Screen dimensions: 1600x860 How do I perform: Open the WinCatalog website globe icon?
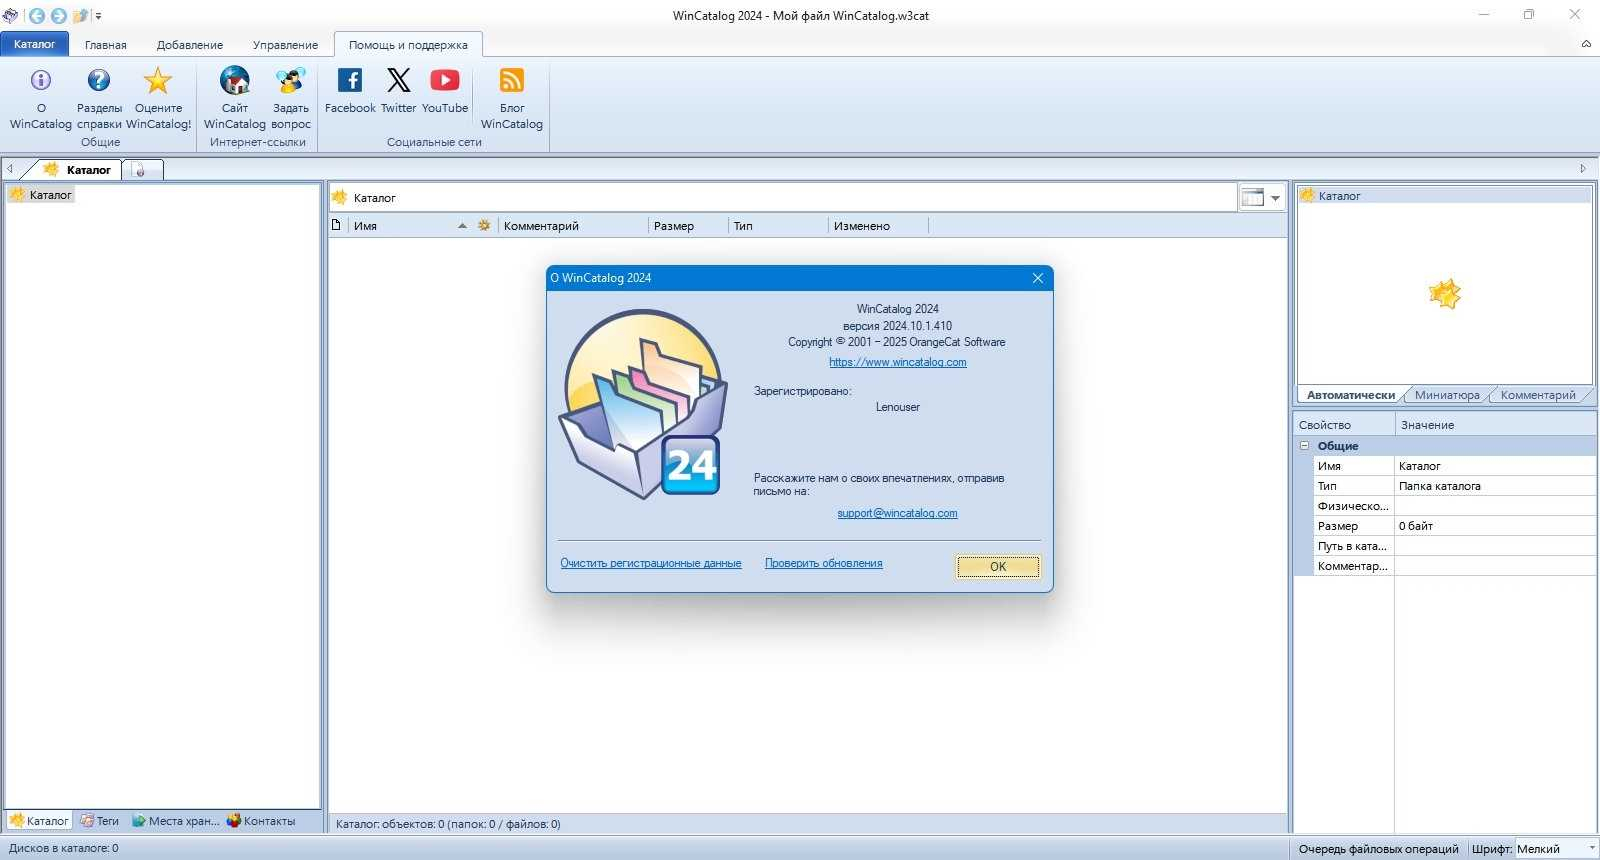[x=235, y=80]
